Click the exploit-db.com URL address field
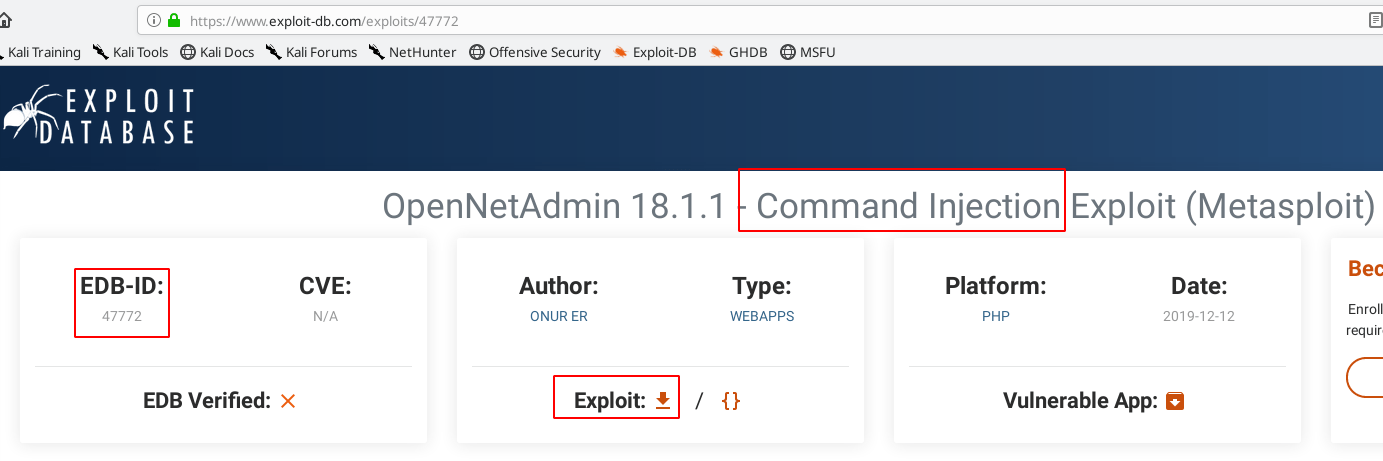 [760, 20]
